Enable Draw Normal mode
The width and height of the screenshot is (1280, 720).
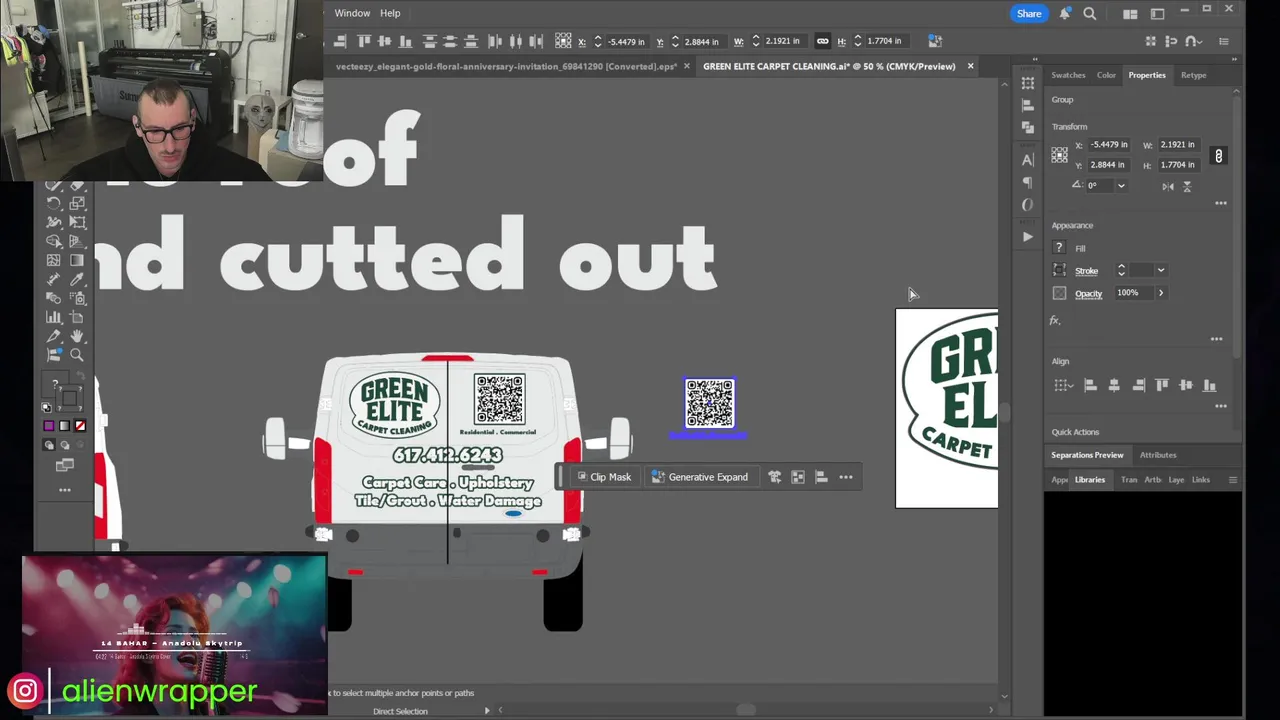pos(49,445)
